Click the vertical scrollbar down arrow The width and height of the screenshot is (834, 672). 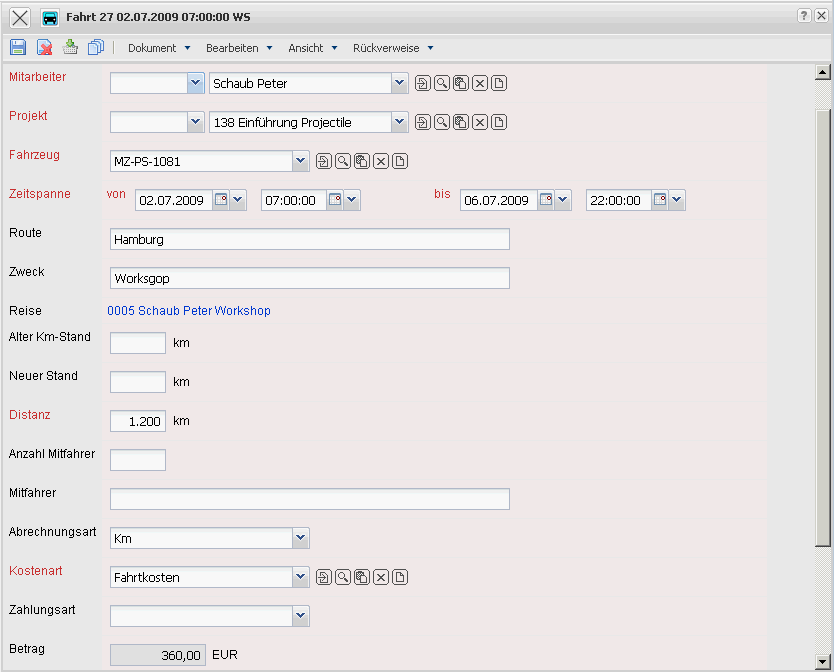[x=823, y=661]
